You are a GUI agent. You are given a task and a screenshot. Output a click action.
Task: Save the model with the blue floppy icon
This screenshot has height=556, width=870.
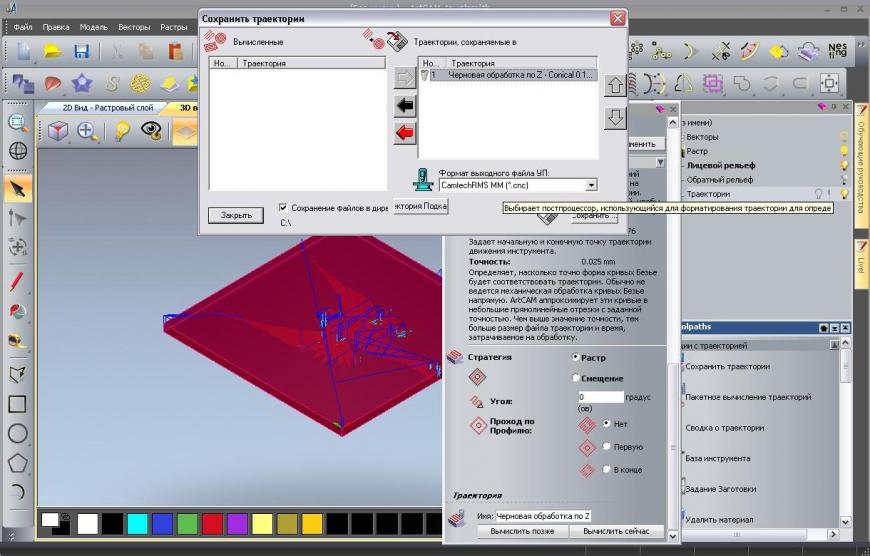coord(82,52)
